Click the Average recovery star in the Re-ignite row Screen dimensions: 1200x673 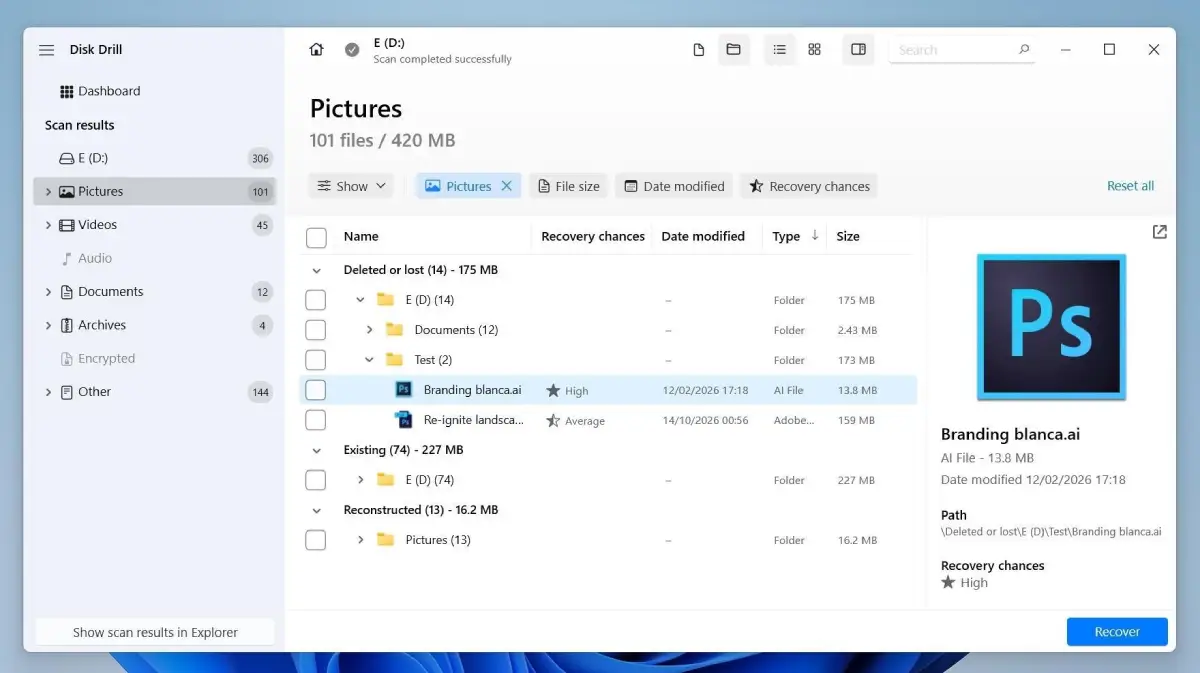(553, 421)
